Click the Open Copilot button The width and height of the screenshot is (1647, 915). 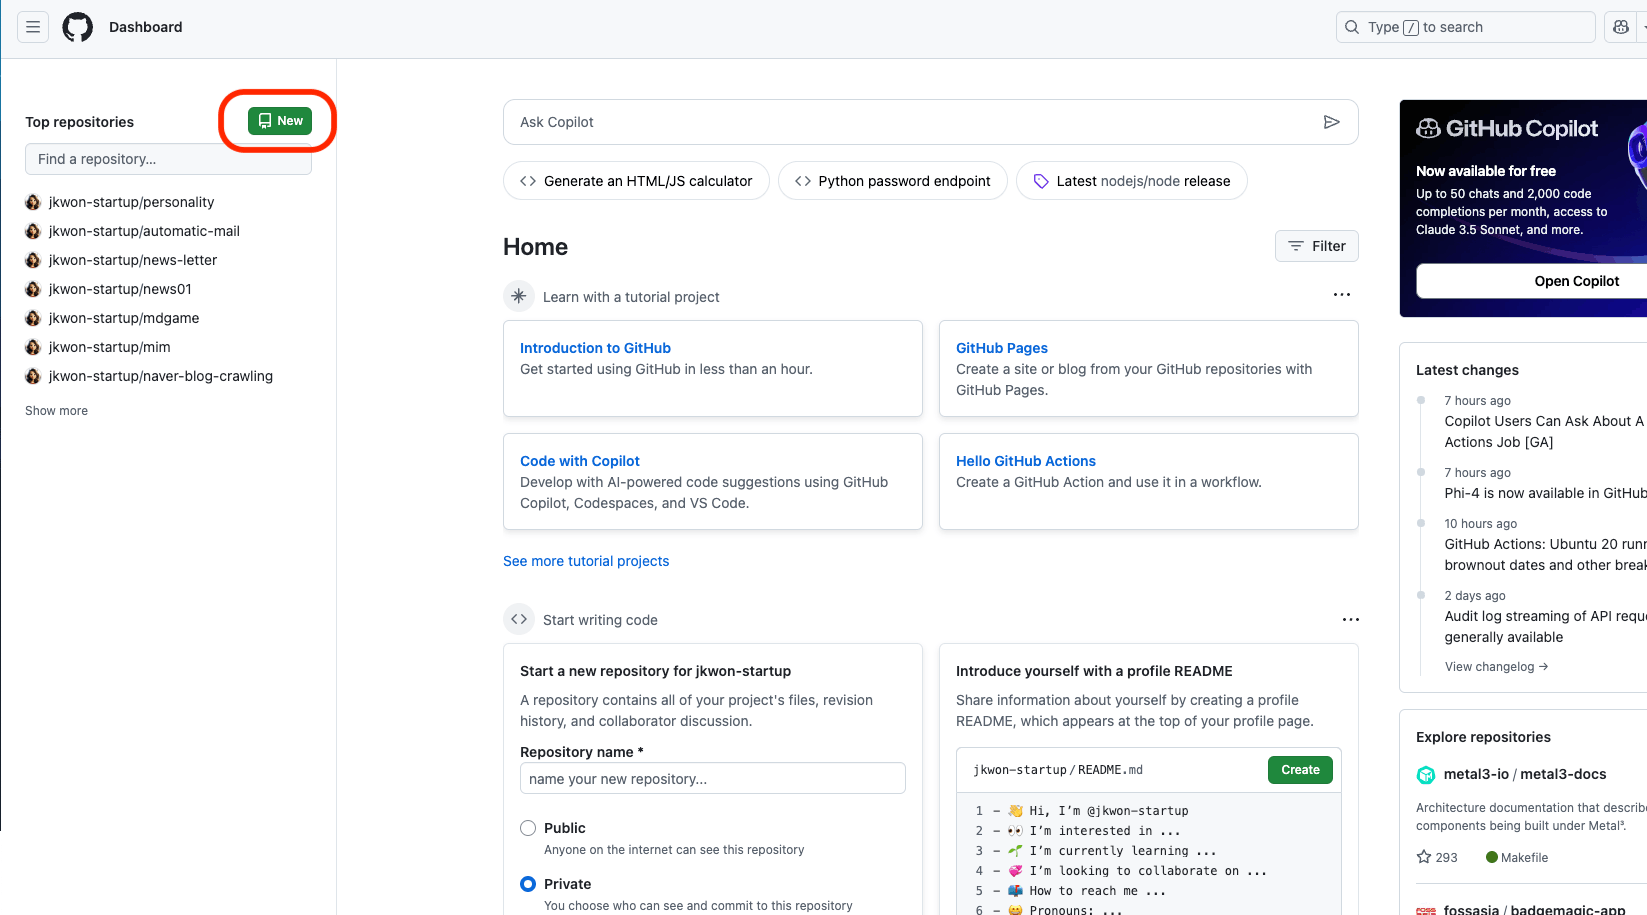pyautogui.click(x=1576, y=281)
